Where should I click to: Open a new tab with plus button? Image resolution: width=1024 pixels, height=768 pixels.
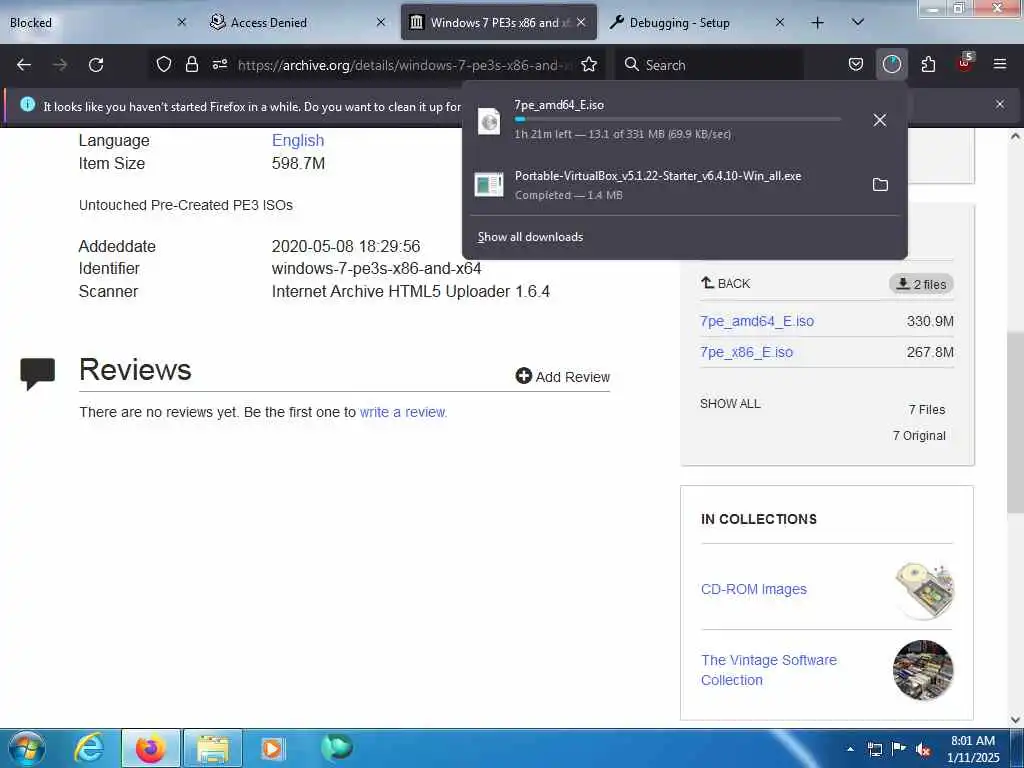click(x=817, y=23)
